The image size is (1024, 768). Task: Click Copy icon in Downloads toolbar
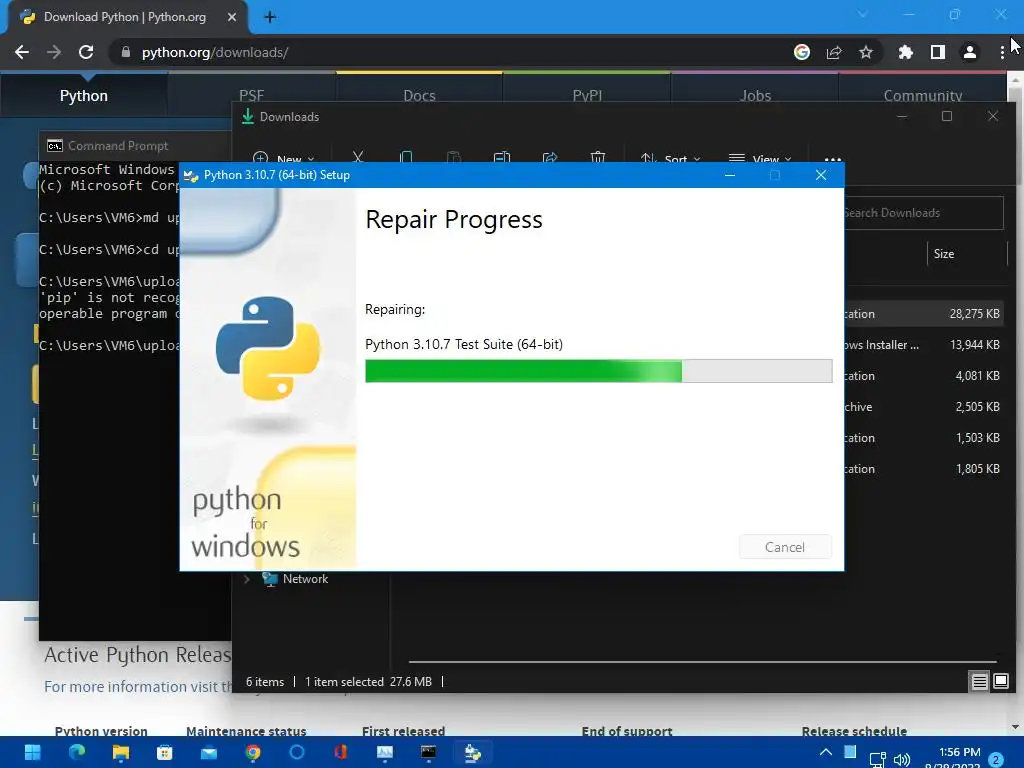(406, 157)
